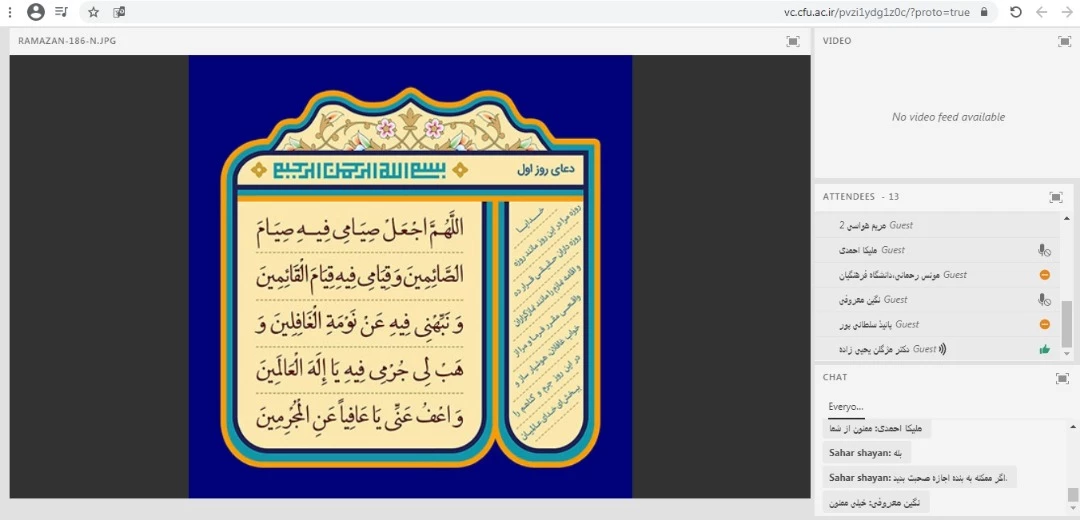This screenshot has height=520, width=1080.
Task: Click the orange status icon for مونس رحمانی
Action: [x=1044, y=275]
